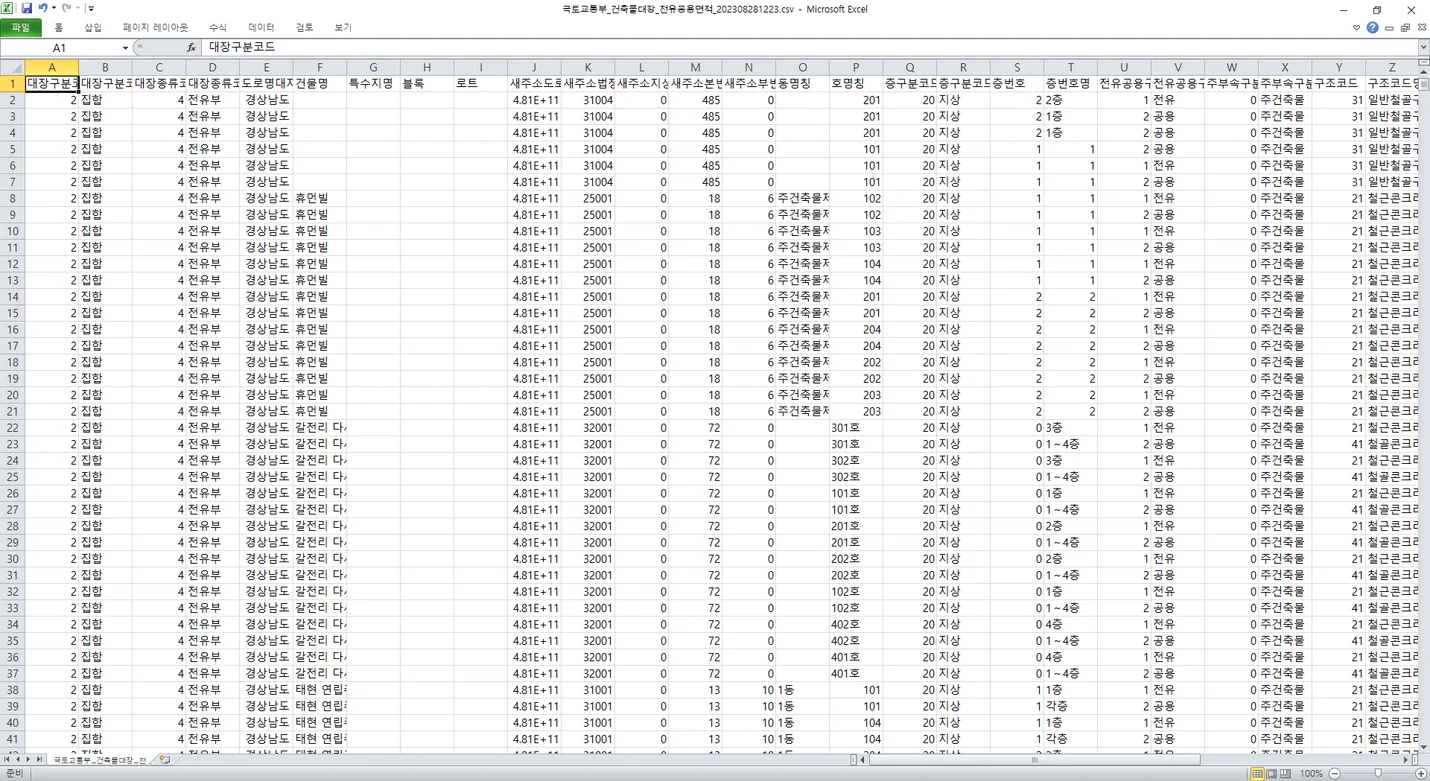1430x781 pixels.
Task: Expand the Name Box dropdown arrow
Action: pos(125,48)
